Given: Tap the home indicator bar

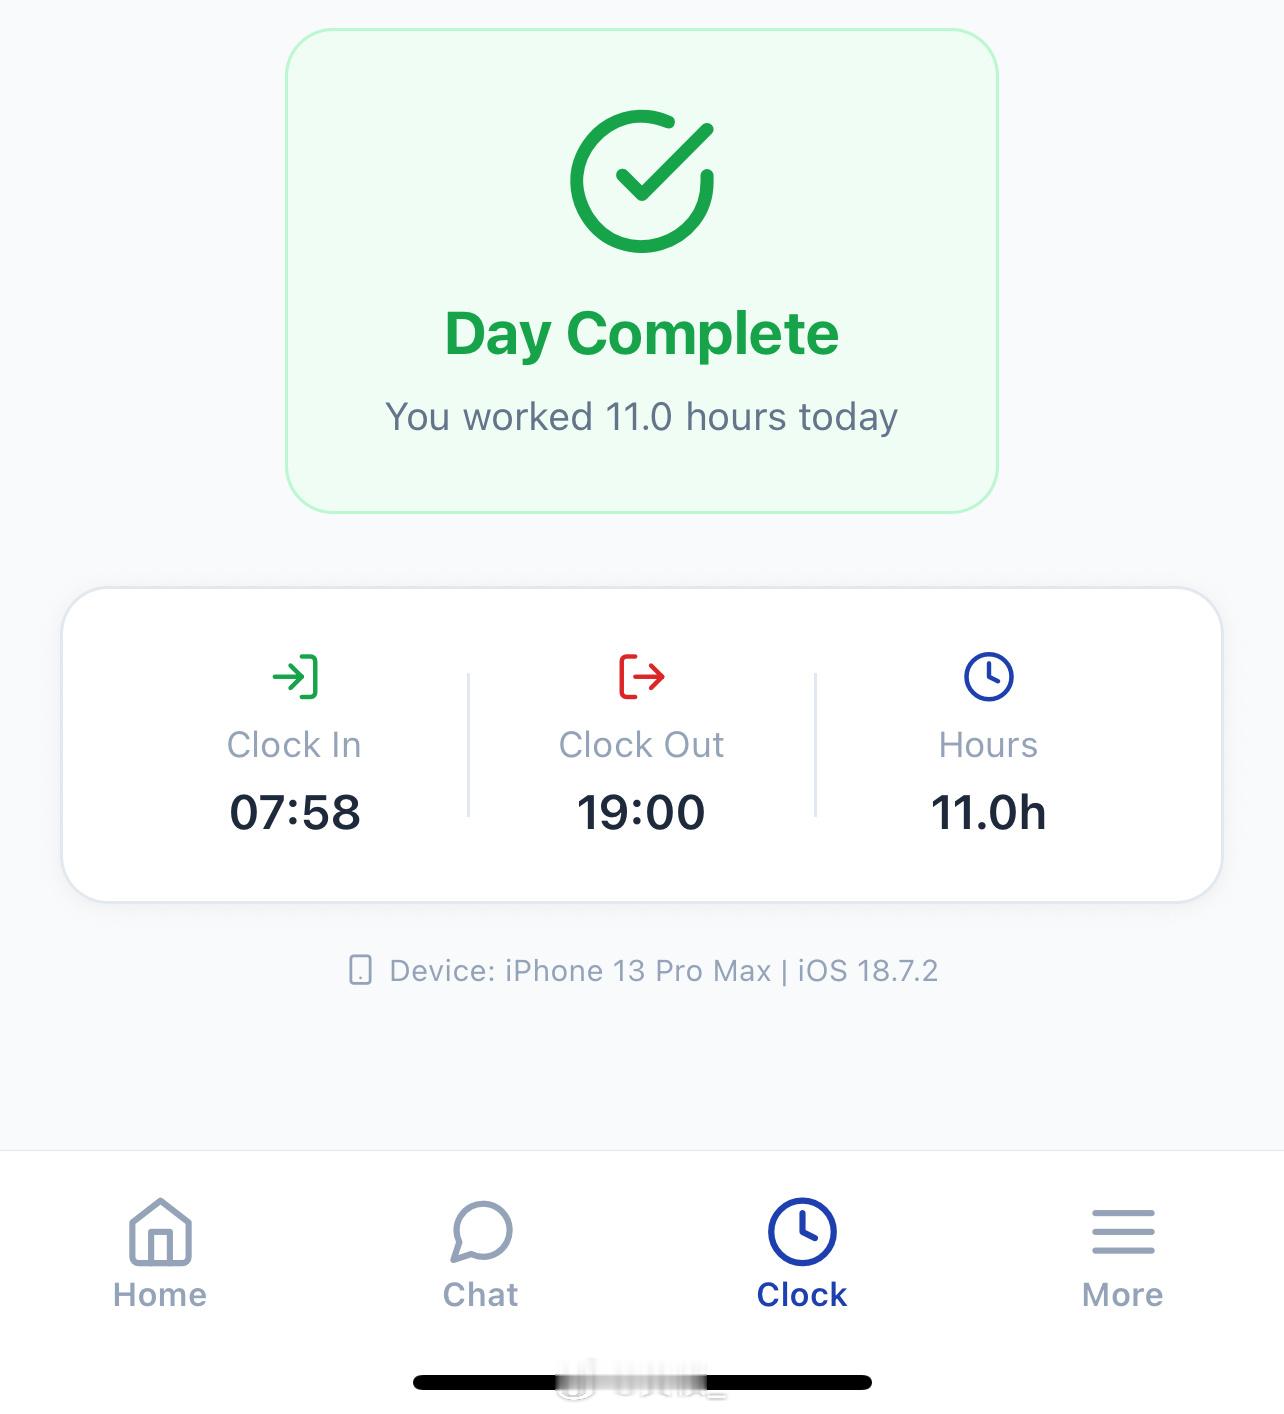Looking at the screenshot, I should 642,1383.
